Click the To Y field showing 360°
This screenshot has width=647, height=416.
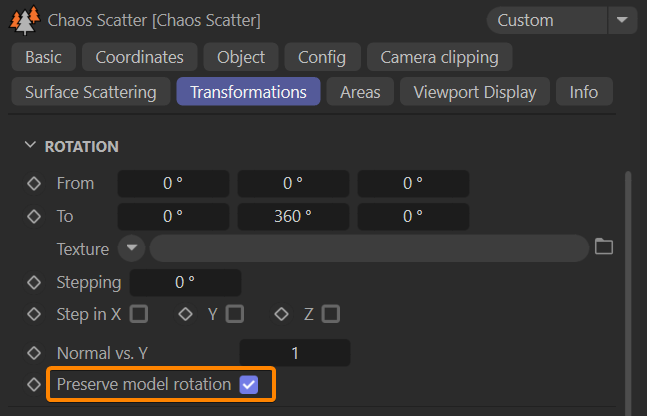[x=293, y=217]
